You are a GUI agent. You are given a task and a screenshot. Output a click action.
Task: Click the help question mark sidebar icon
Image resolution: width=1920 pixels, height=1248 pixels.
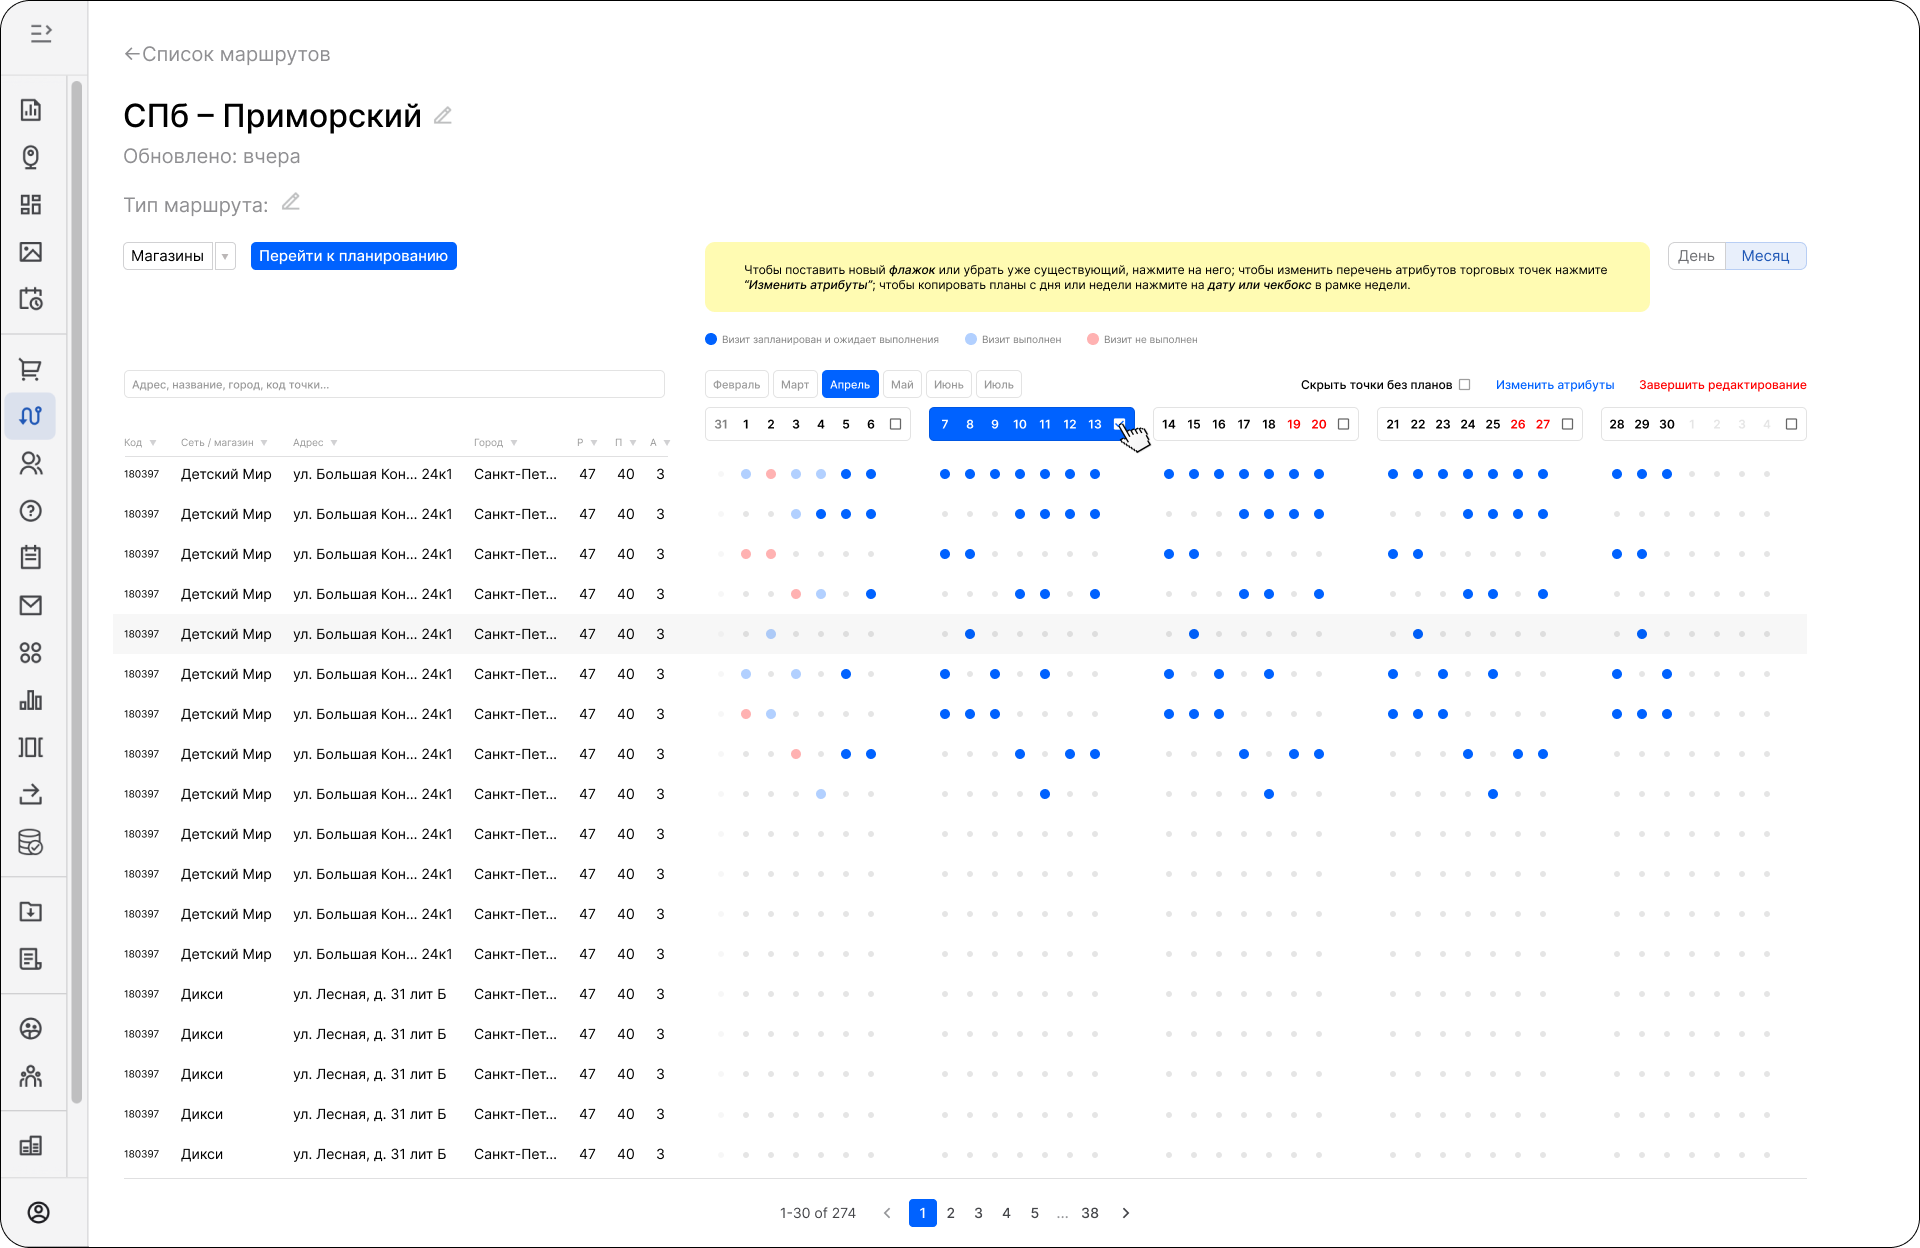click(30, 511)
